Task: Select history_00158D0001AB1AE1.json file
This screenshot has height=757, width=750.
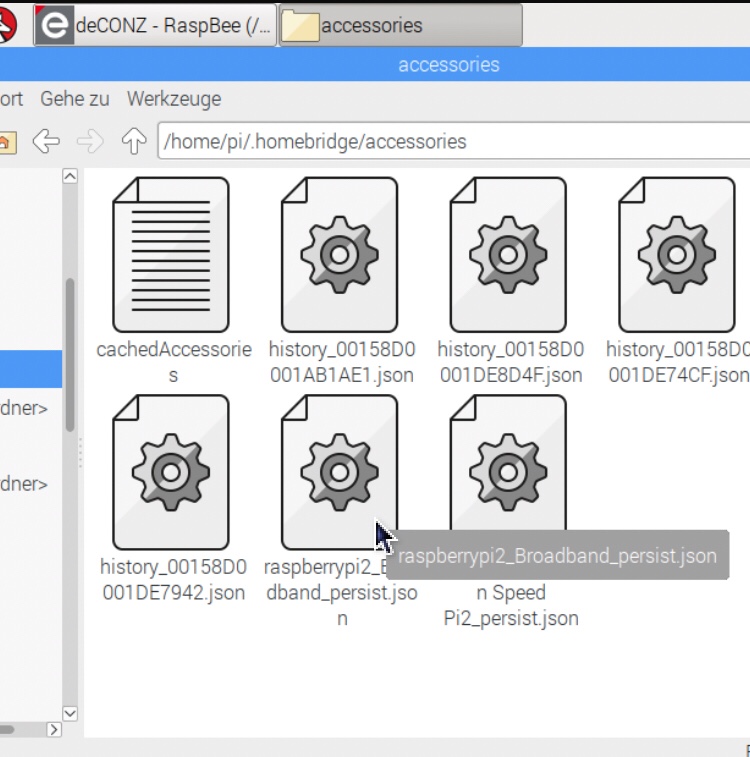Action: 340,255
